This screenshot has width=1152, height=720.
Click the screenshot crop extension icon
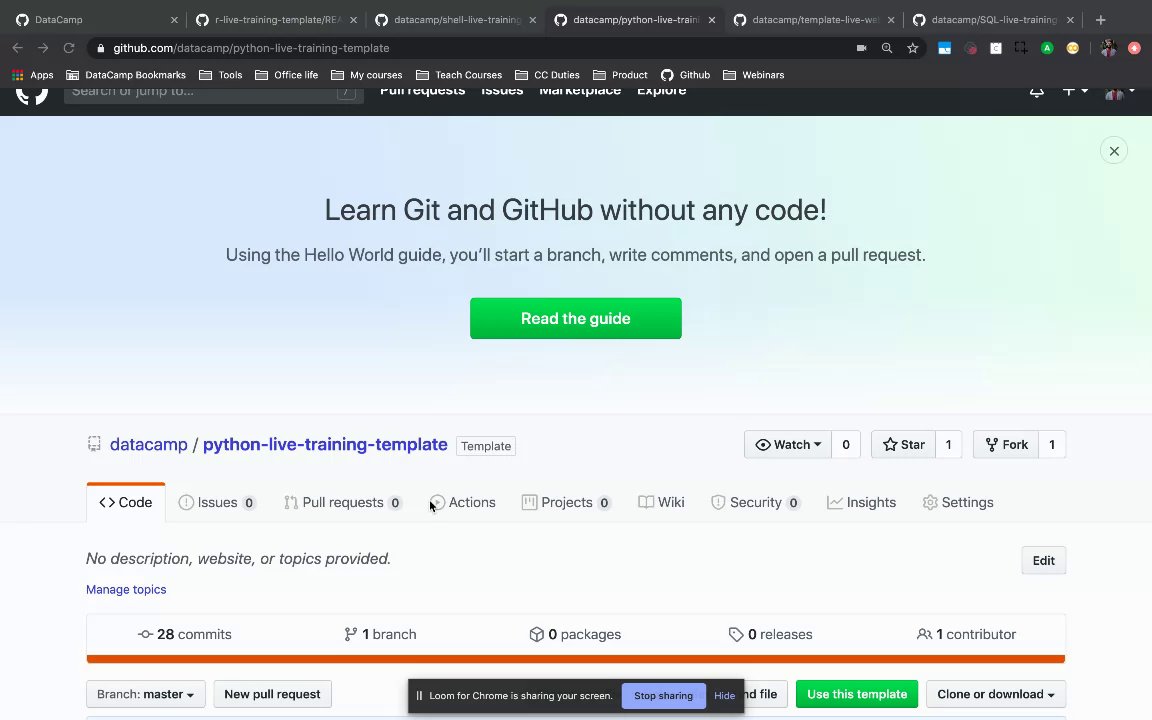[1021, 48]
